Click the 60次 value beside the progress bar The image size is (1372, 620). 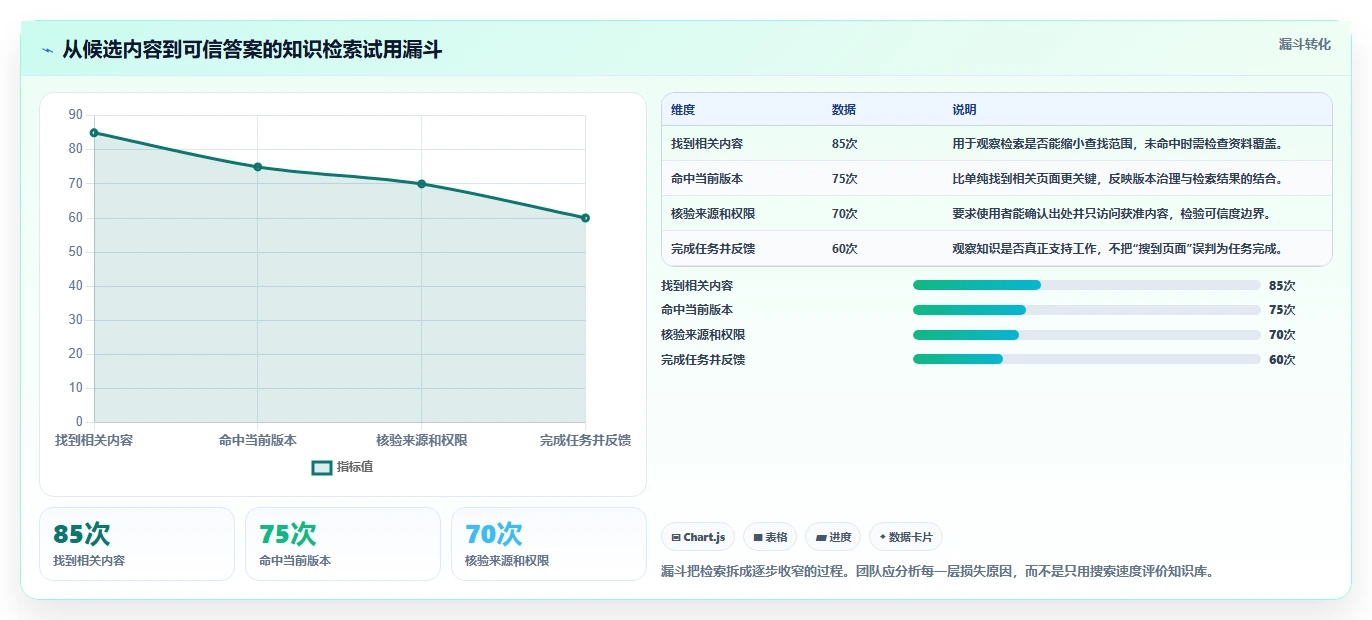pos(1282,360)
